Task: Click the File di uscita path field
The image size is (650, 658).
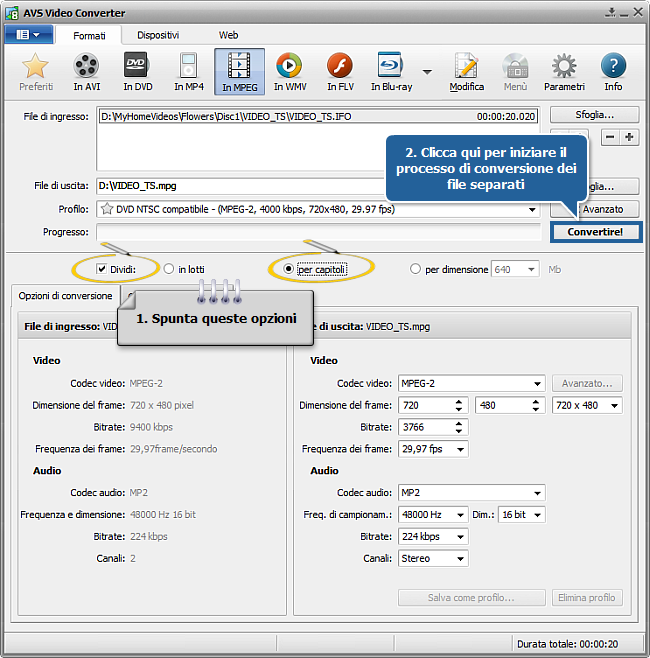Action: (x=240, y=186)
